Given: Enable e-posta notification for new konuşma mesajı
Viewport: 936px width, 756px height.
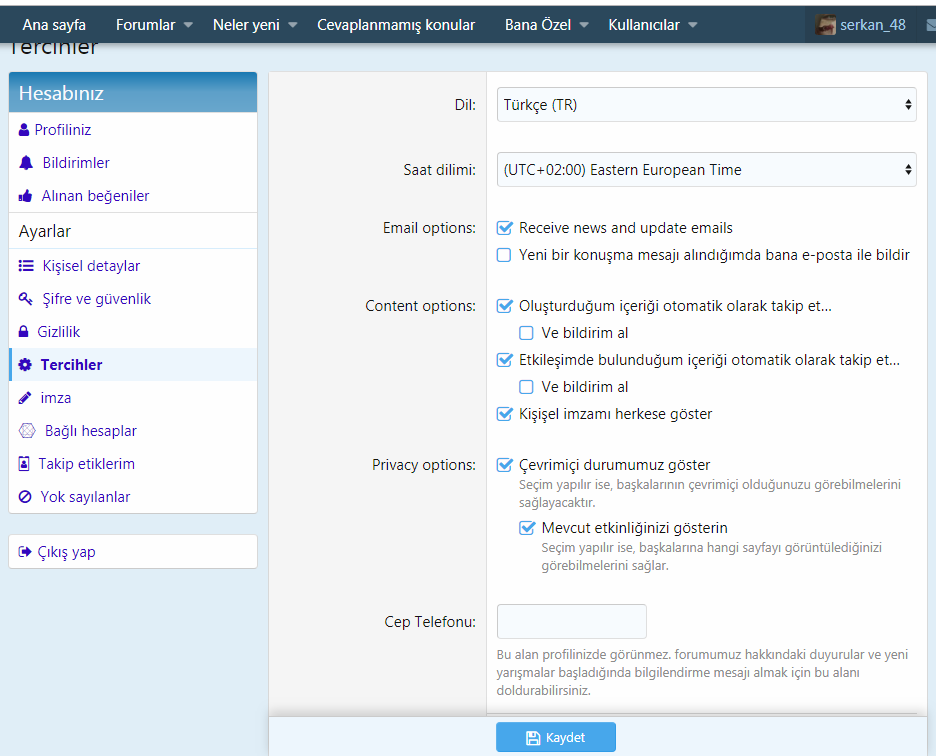Looking at the screenshot, I should 504,255.
